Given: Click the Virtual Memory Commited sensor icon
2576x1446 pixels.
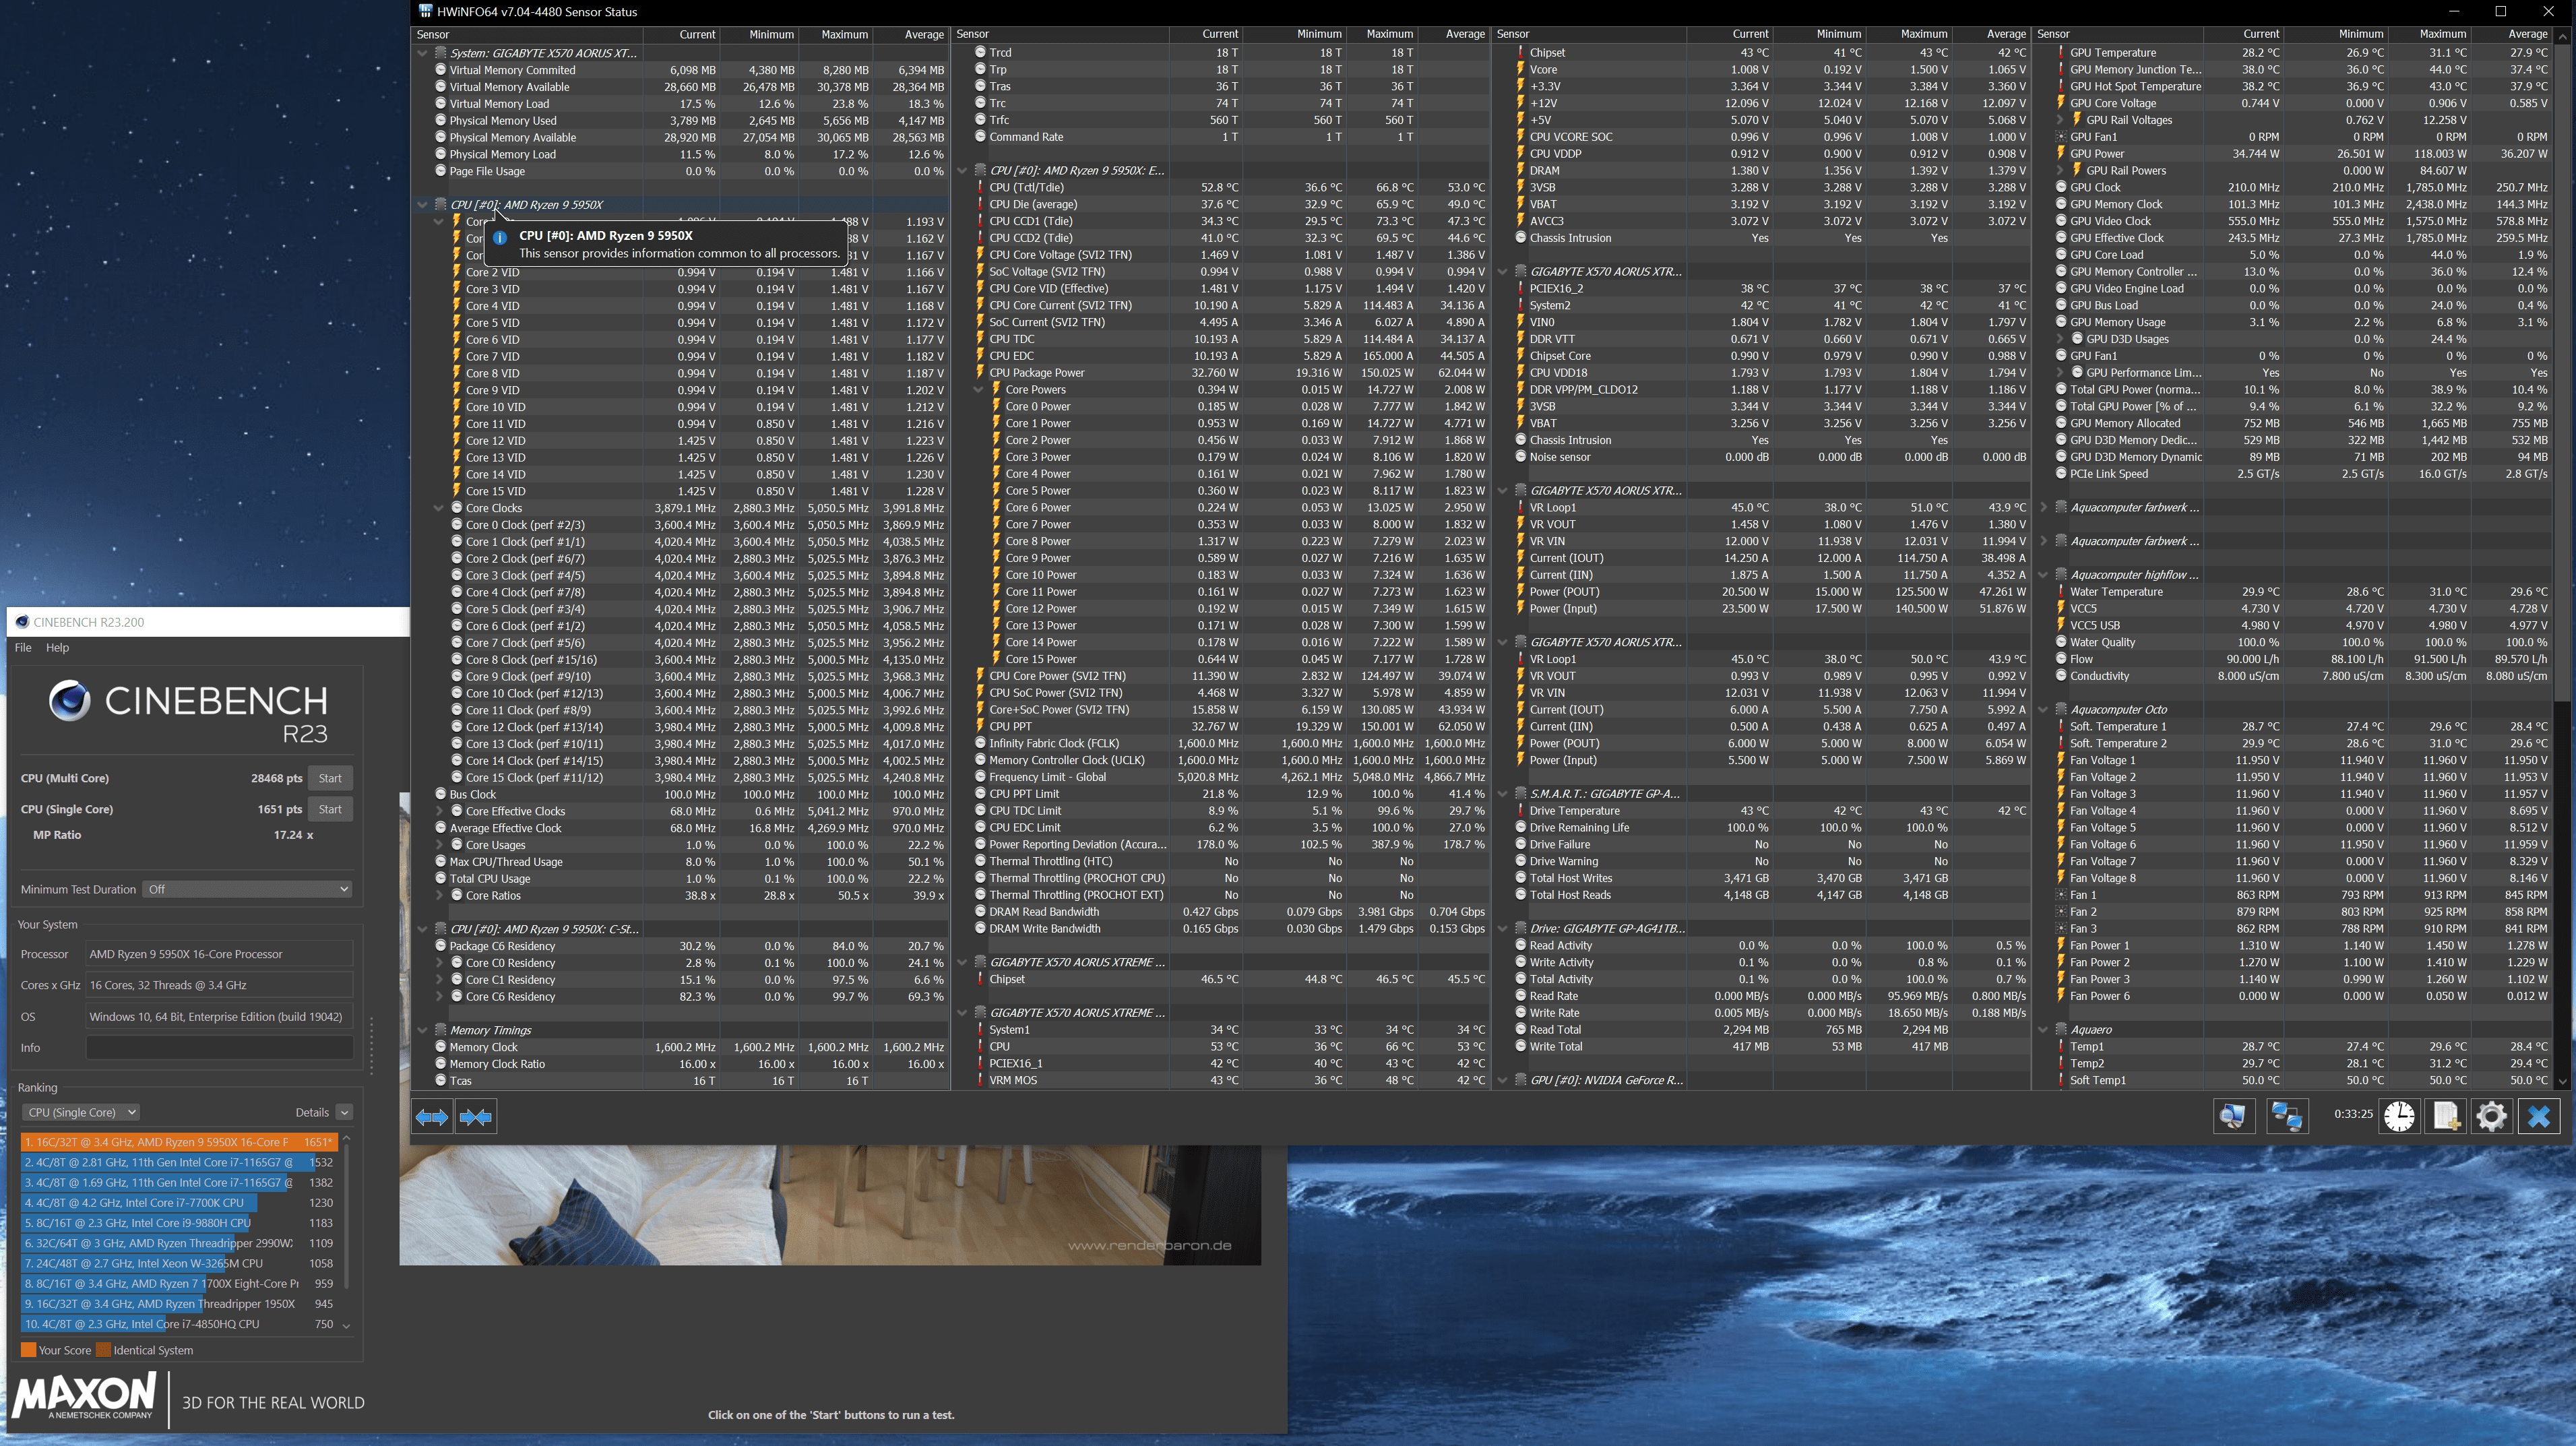Looking at the screenshot, I should pos(440,70).
